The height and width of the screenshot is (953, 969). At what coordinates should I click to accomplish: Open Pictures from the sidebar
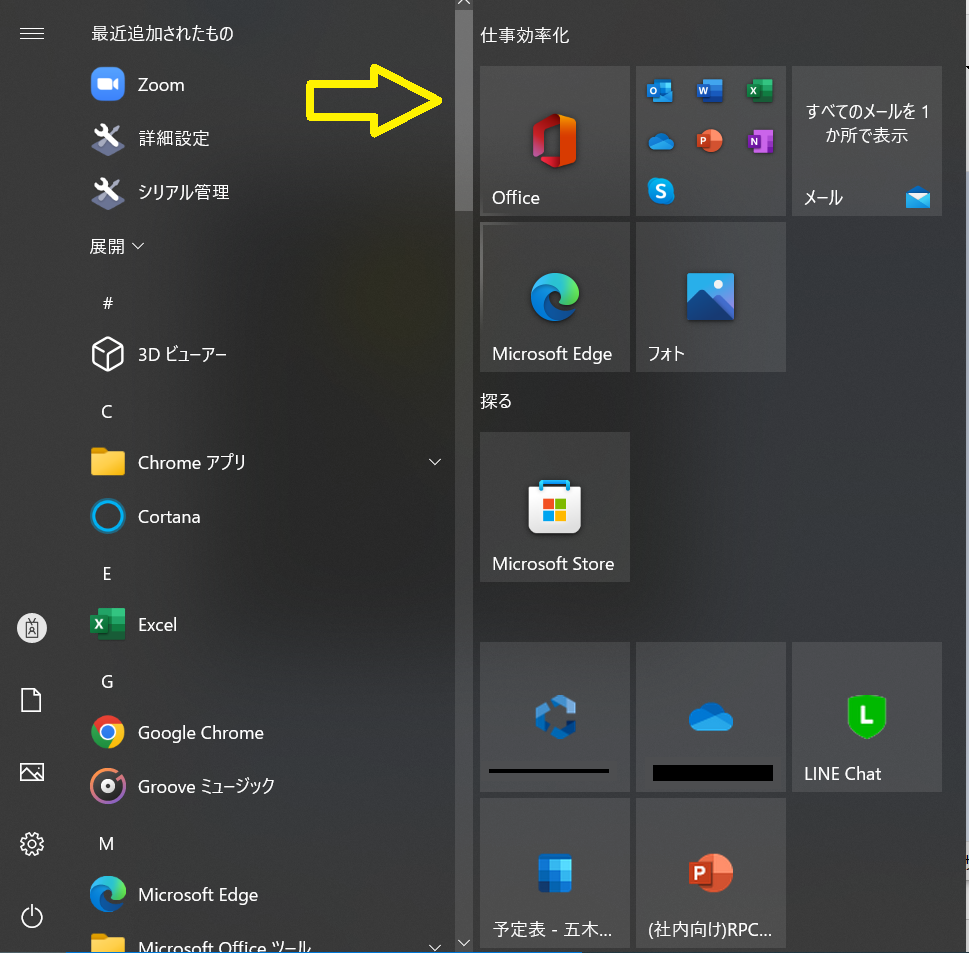[x=32, y=772]
